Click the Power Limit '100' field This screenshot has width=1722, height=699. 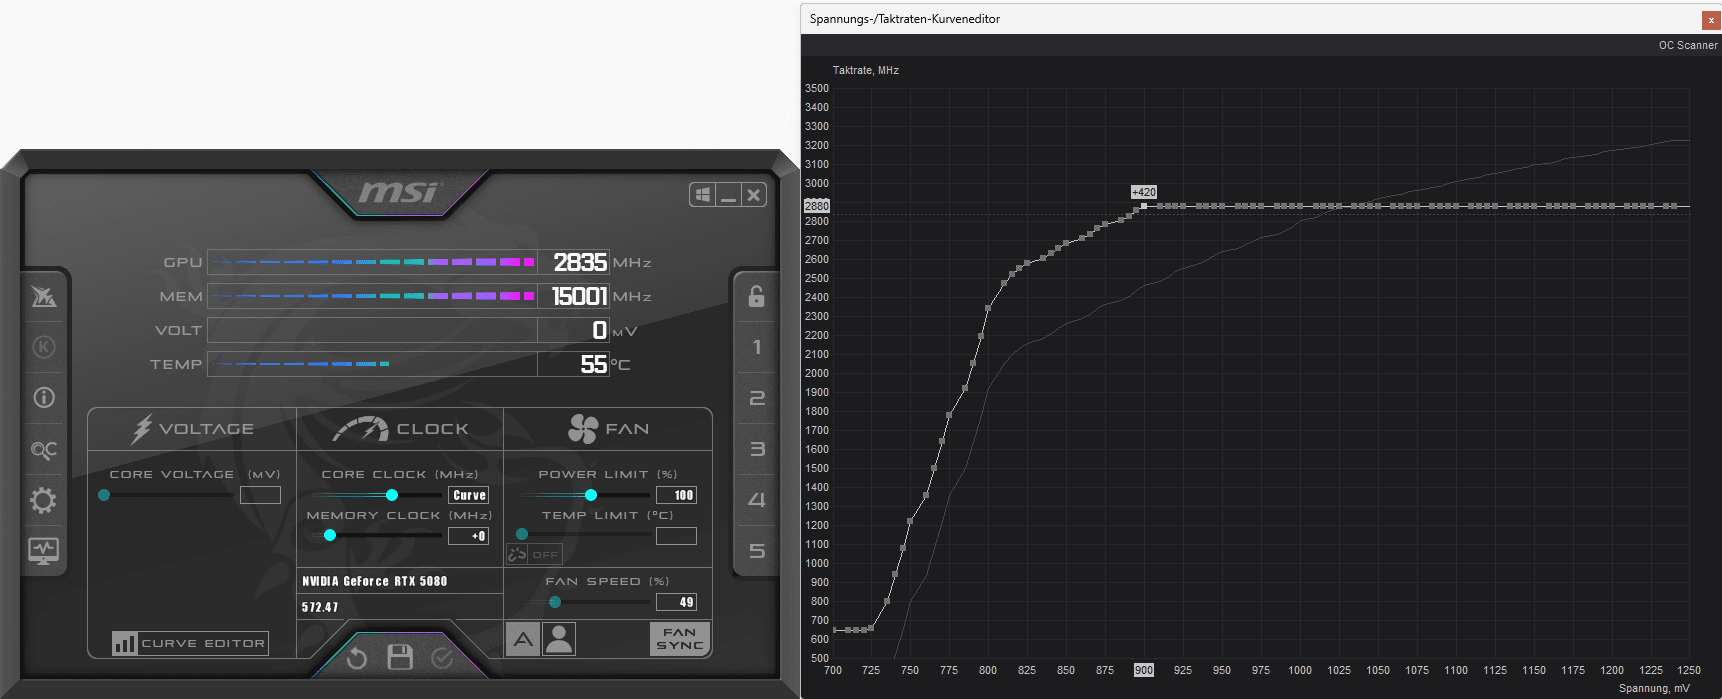(x=676, y=495)
